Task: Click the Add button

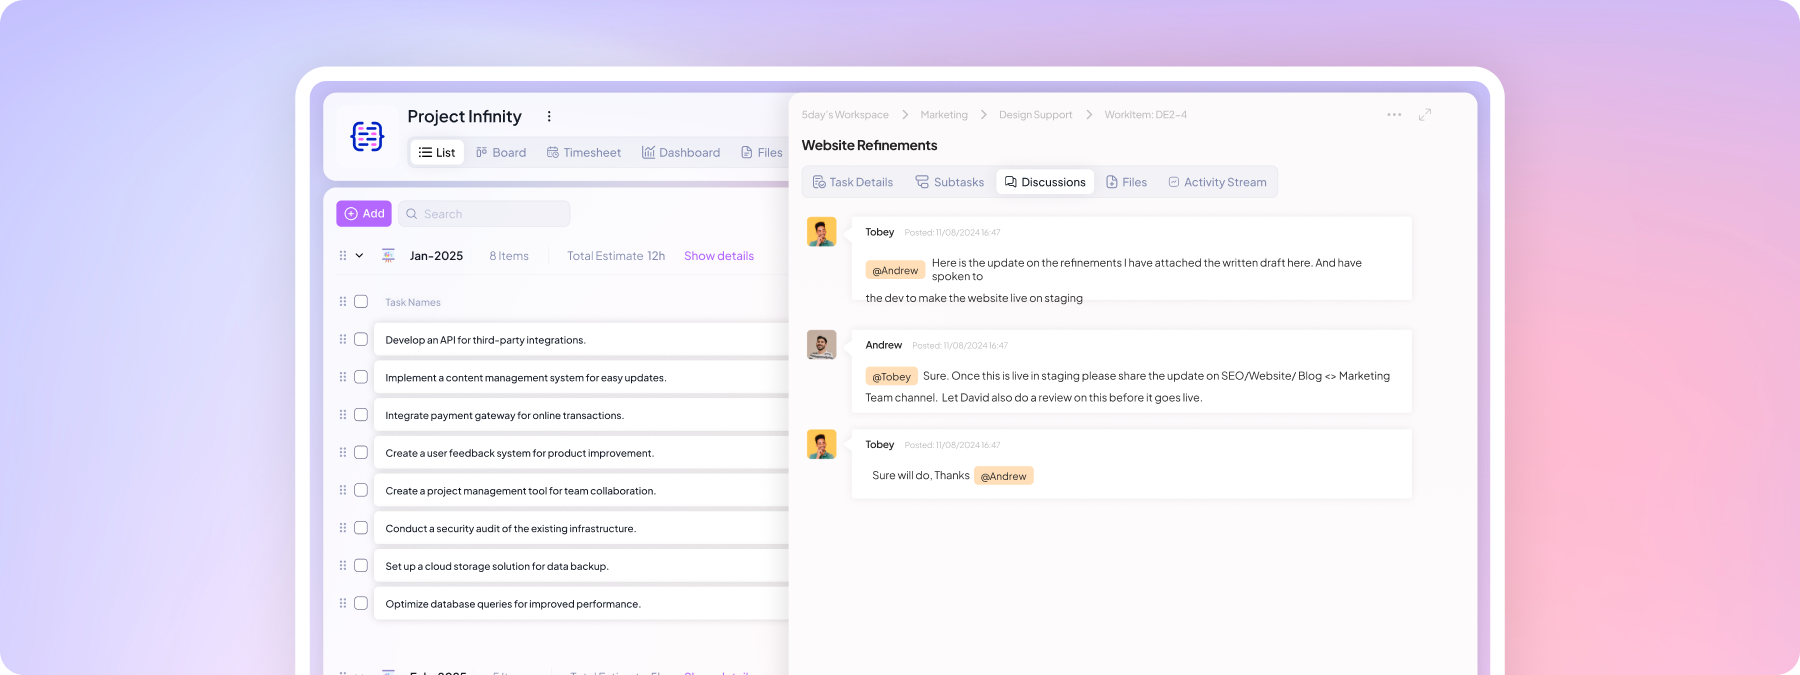Action: [364, 214]
